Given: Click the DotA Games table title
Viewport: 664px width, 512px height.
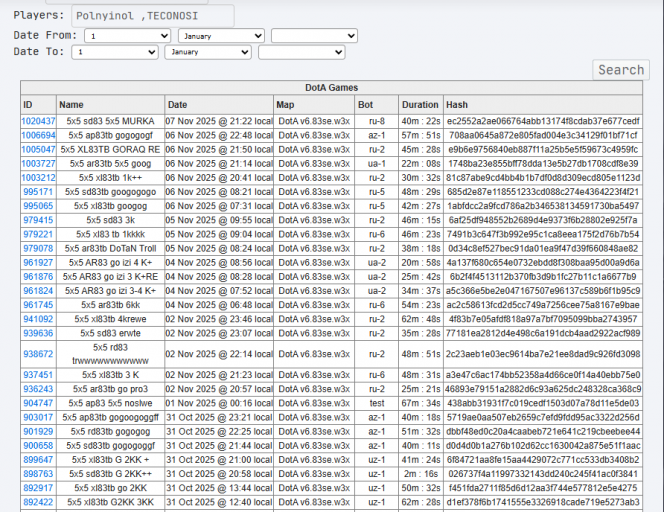Looking at the screenshot, I should 332,88.
